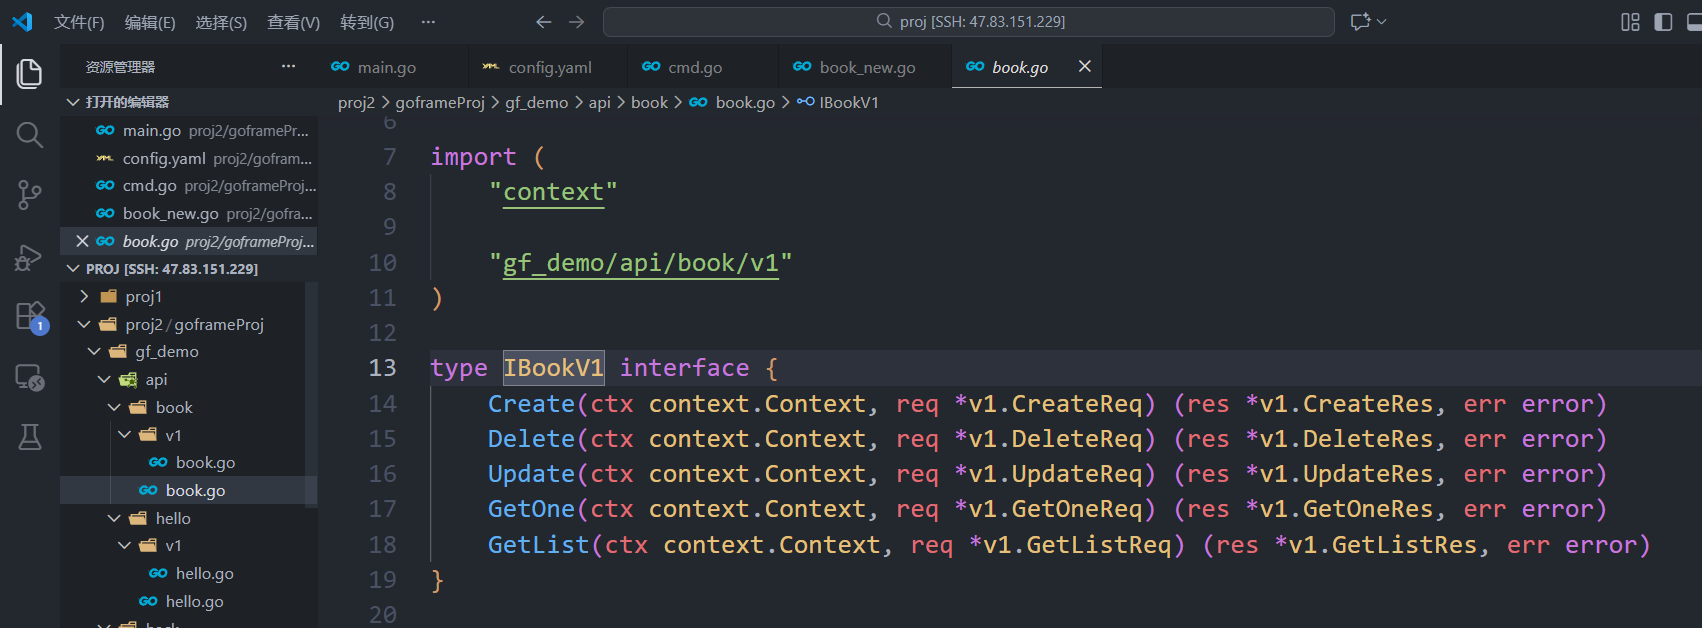Switch to the cmd.go tab
The height and width of the screenshot is (628, 1702).
(x=695, y=67)
